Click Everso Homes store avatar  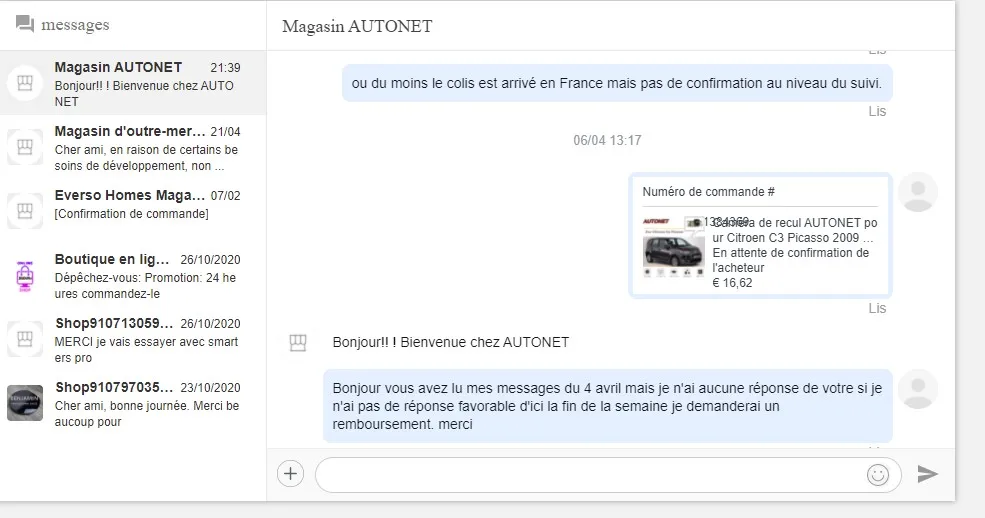(24, 211)
